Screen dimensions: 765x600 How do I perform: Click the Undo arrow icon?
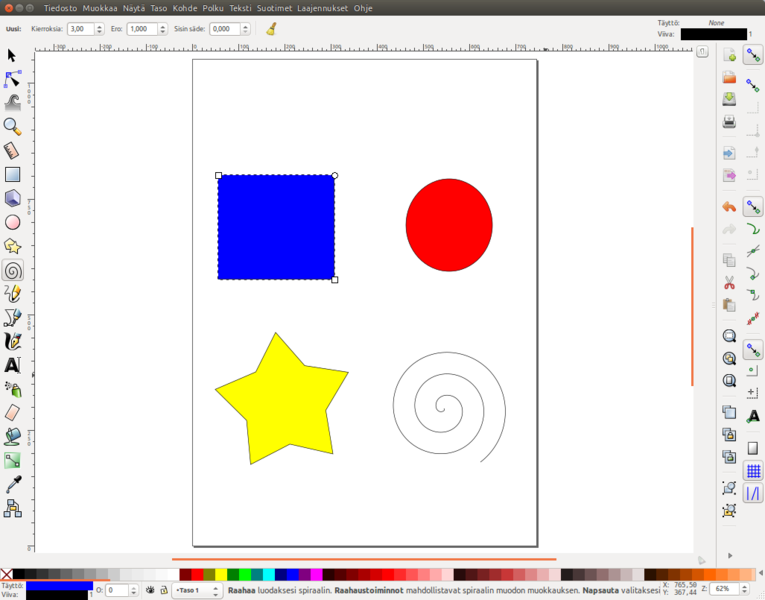tap(729, 207)
